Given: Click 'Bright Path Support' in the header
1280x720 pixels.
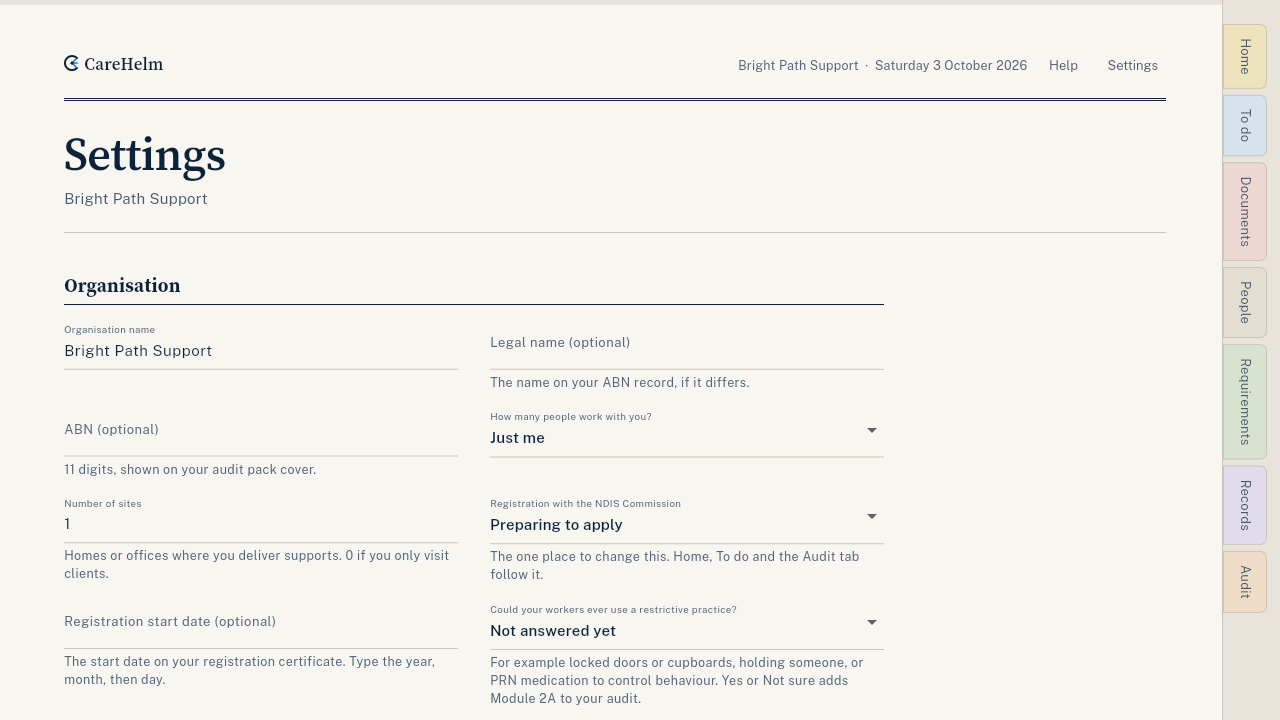Looking at the screenshot, I should (x=798, y=66).
